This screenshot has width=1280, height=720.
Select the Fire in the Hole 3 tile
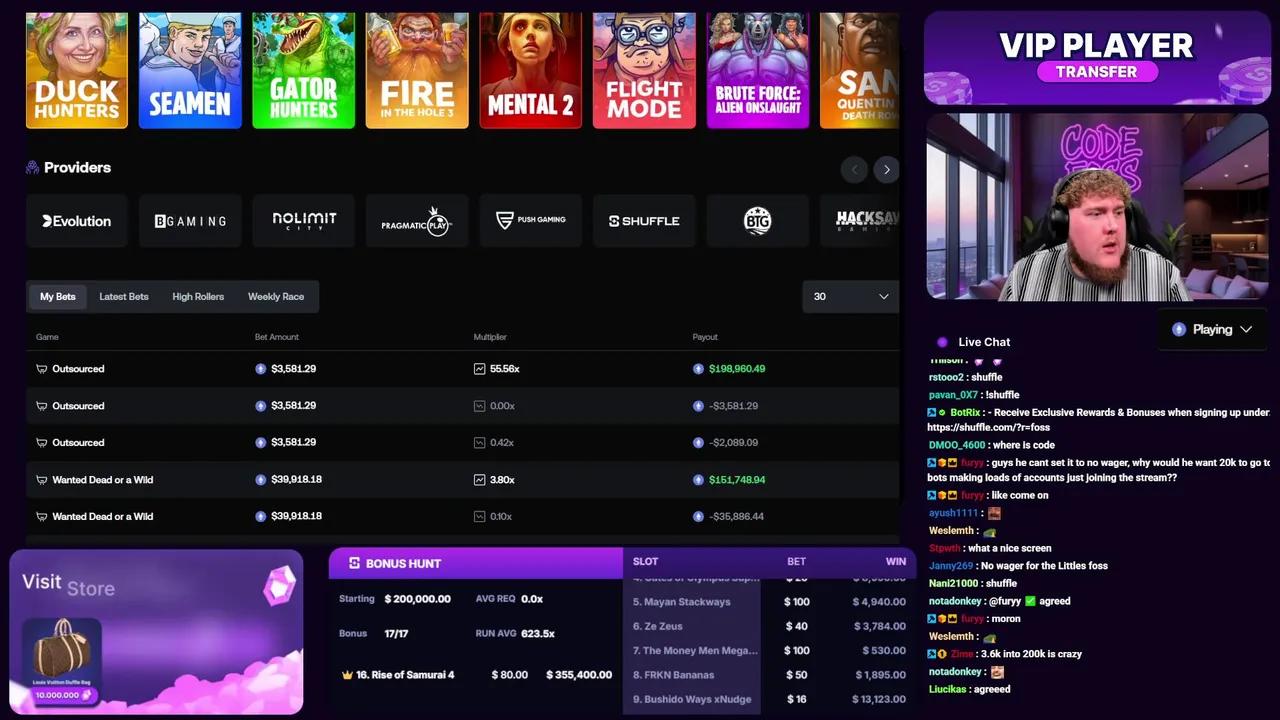[x=417, y=70]
